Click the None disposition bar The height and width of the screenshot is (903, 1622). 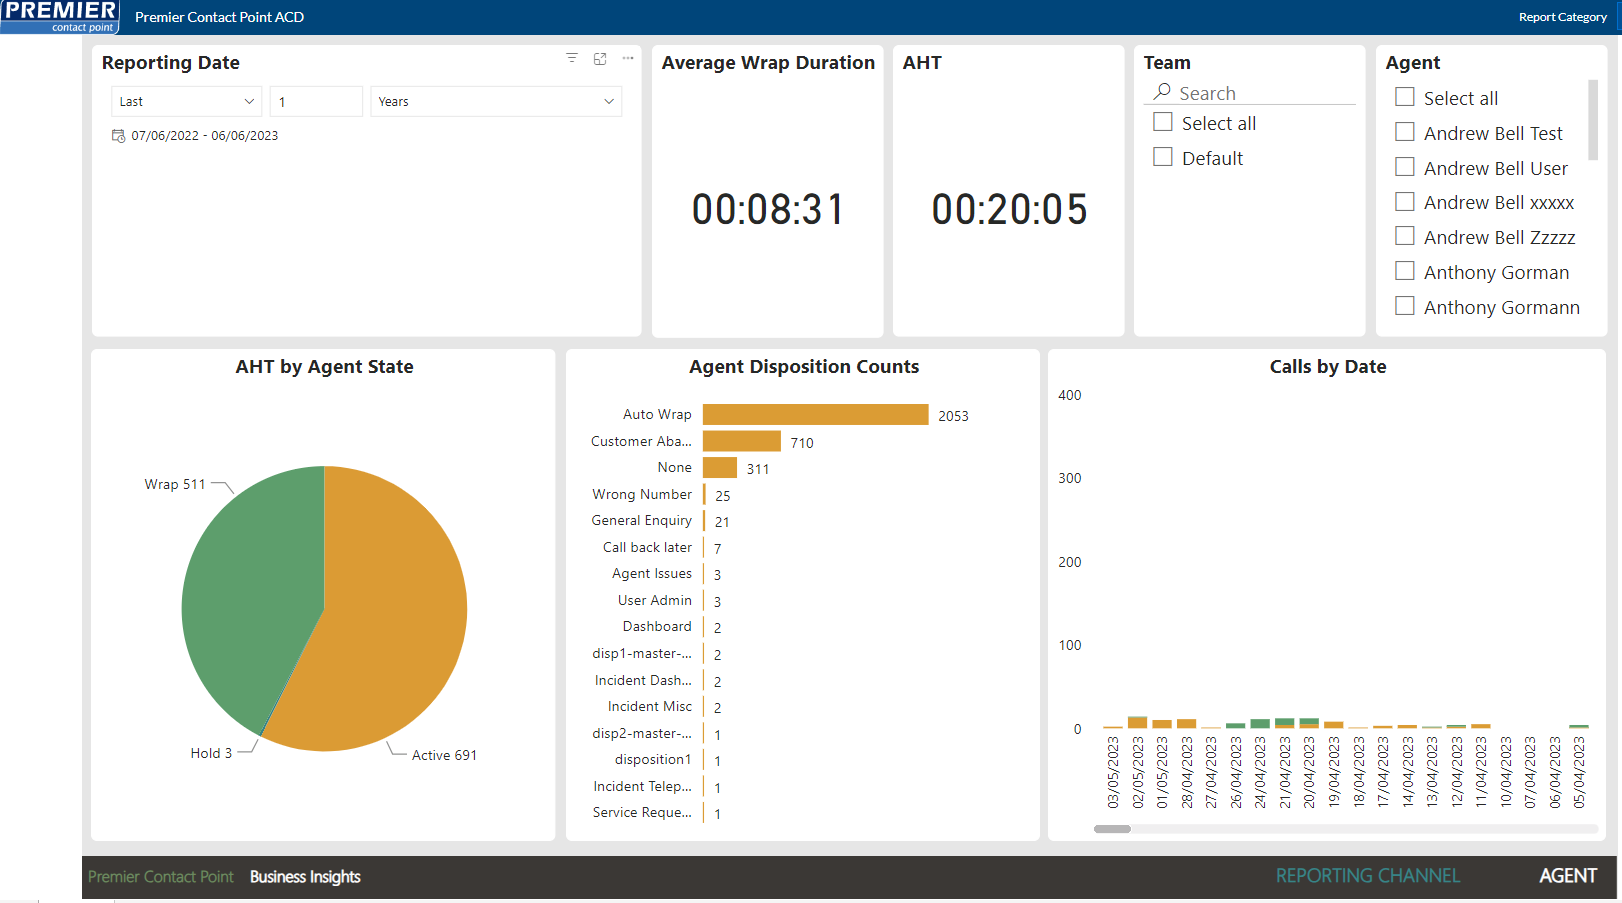[720, 468]
